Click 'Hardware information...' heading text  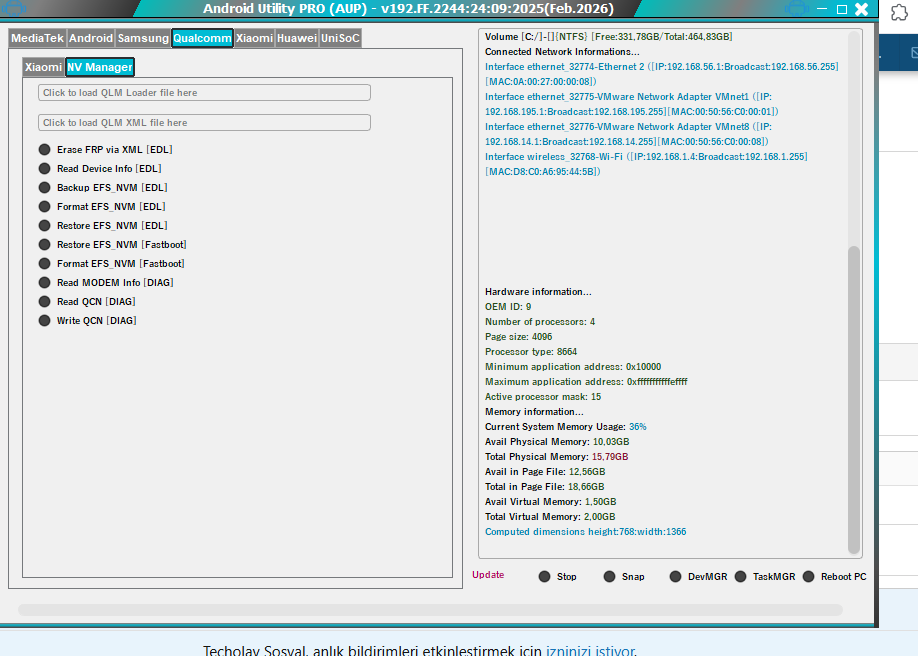(x=538, y=292)
